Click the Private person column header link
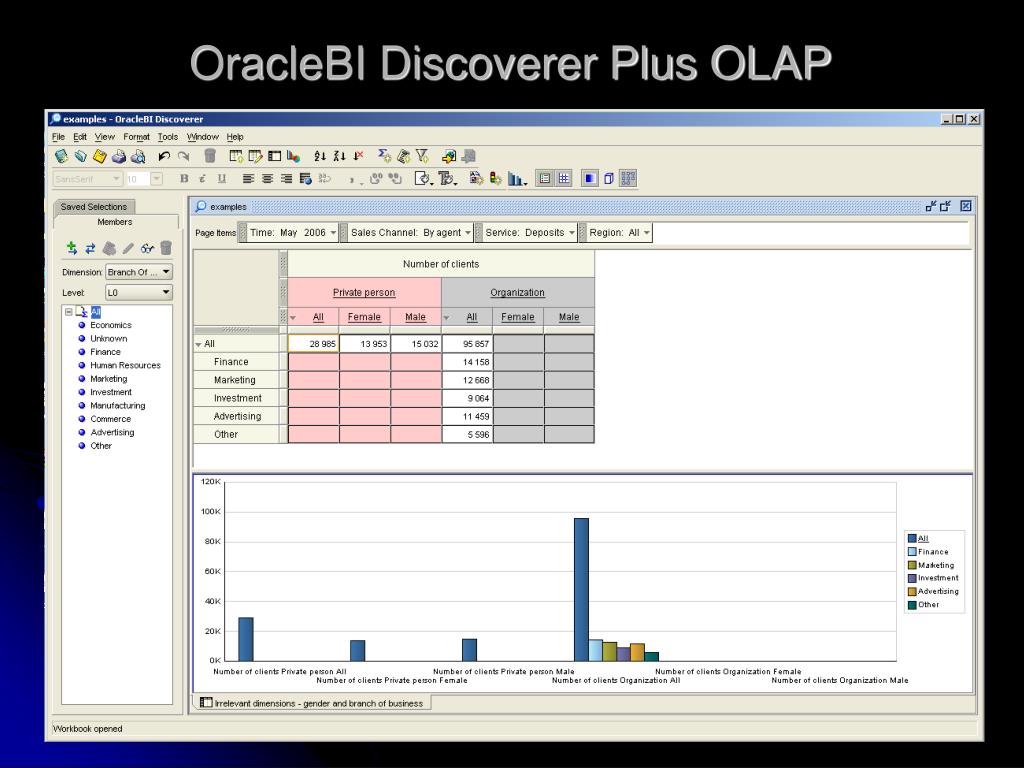 click(364, 293)
